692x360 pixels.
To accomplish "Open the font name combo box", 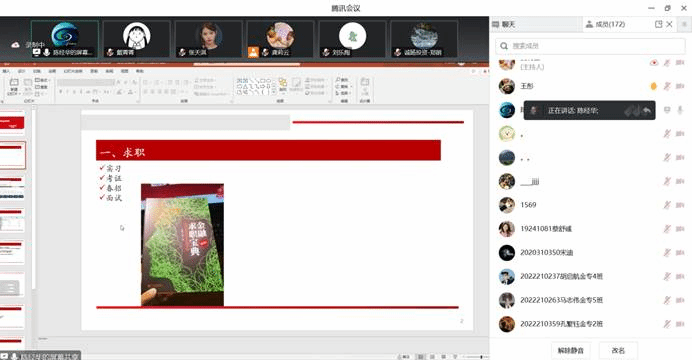I will click(x=86, y=82).
